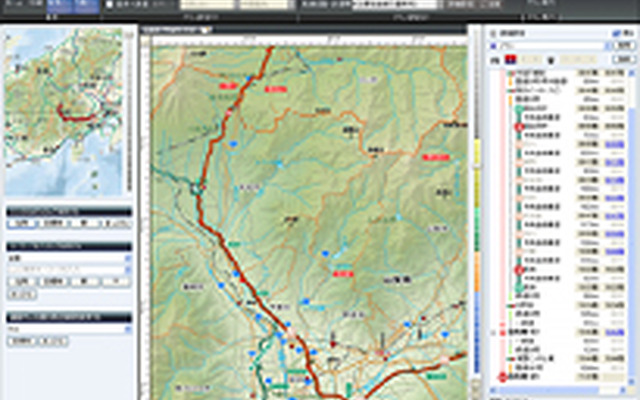This screenshot has width=640, height=400.
Task: Click the trash can icon in the route panel toolbar
Action: tap(551, 60)
